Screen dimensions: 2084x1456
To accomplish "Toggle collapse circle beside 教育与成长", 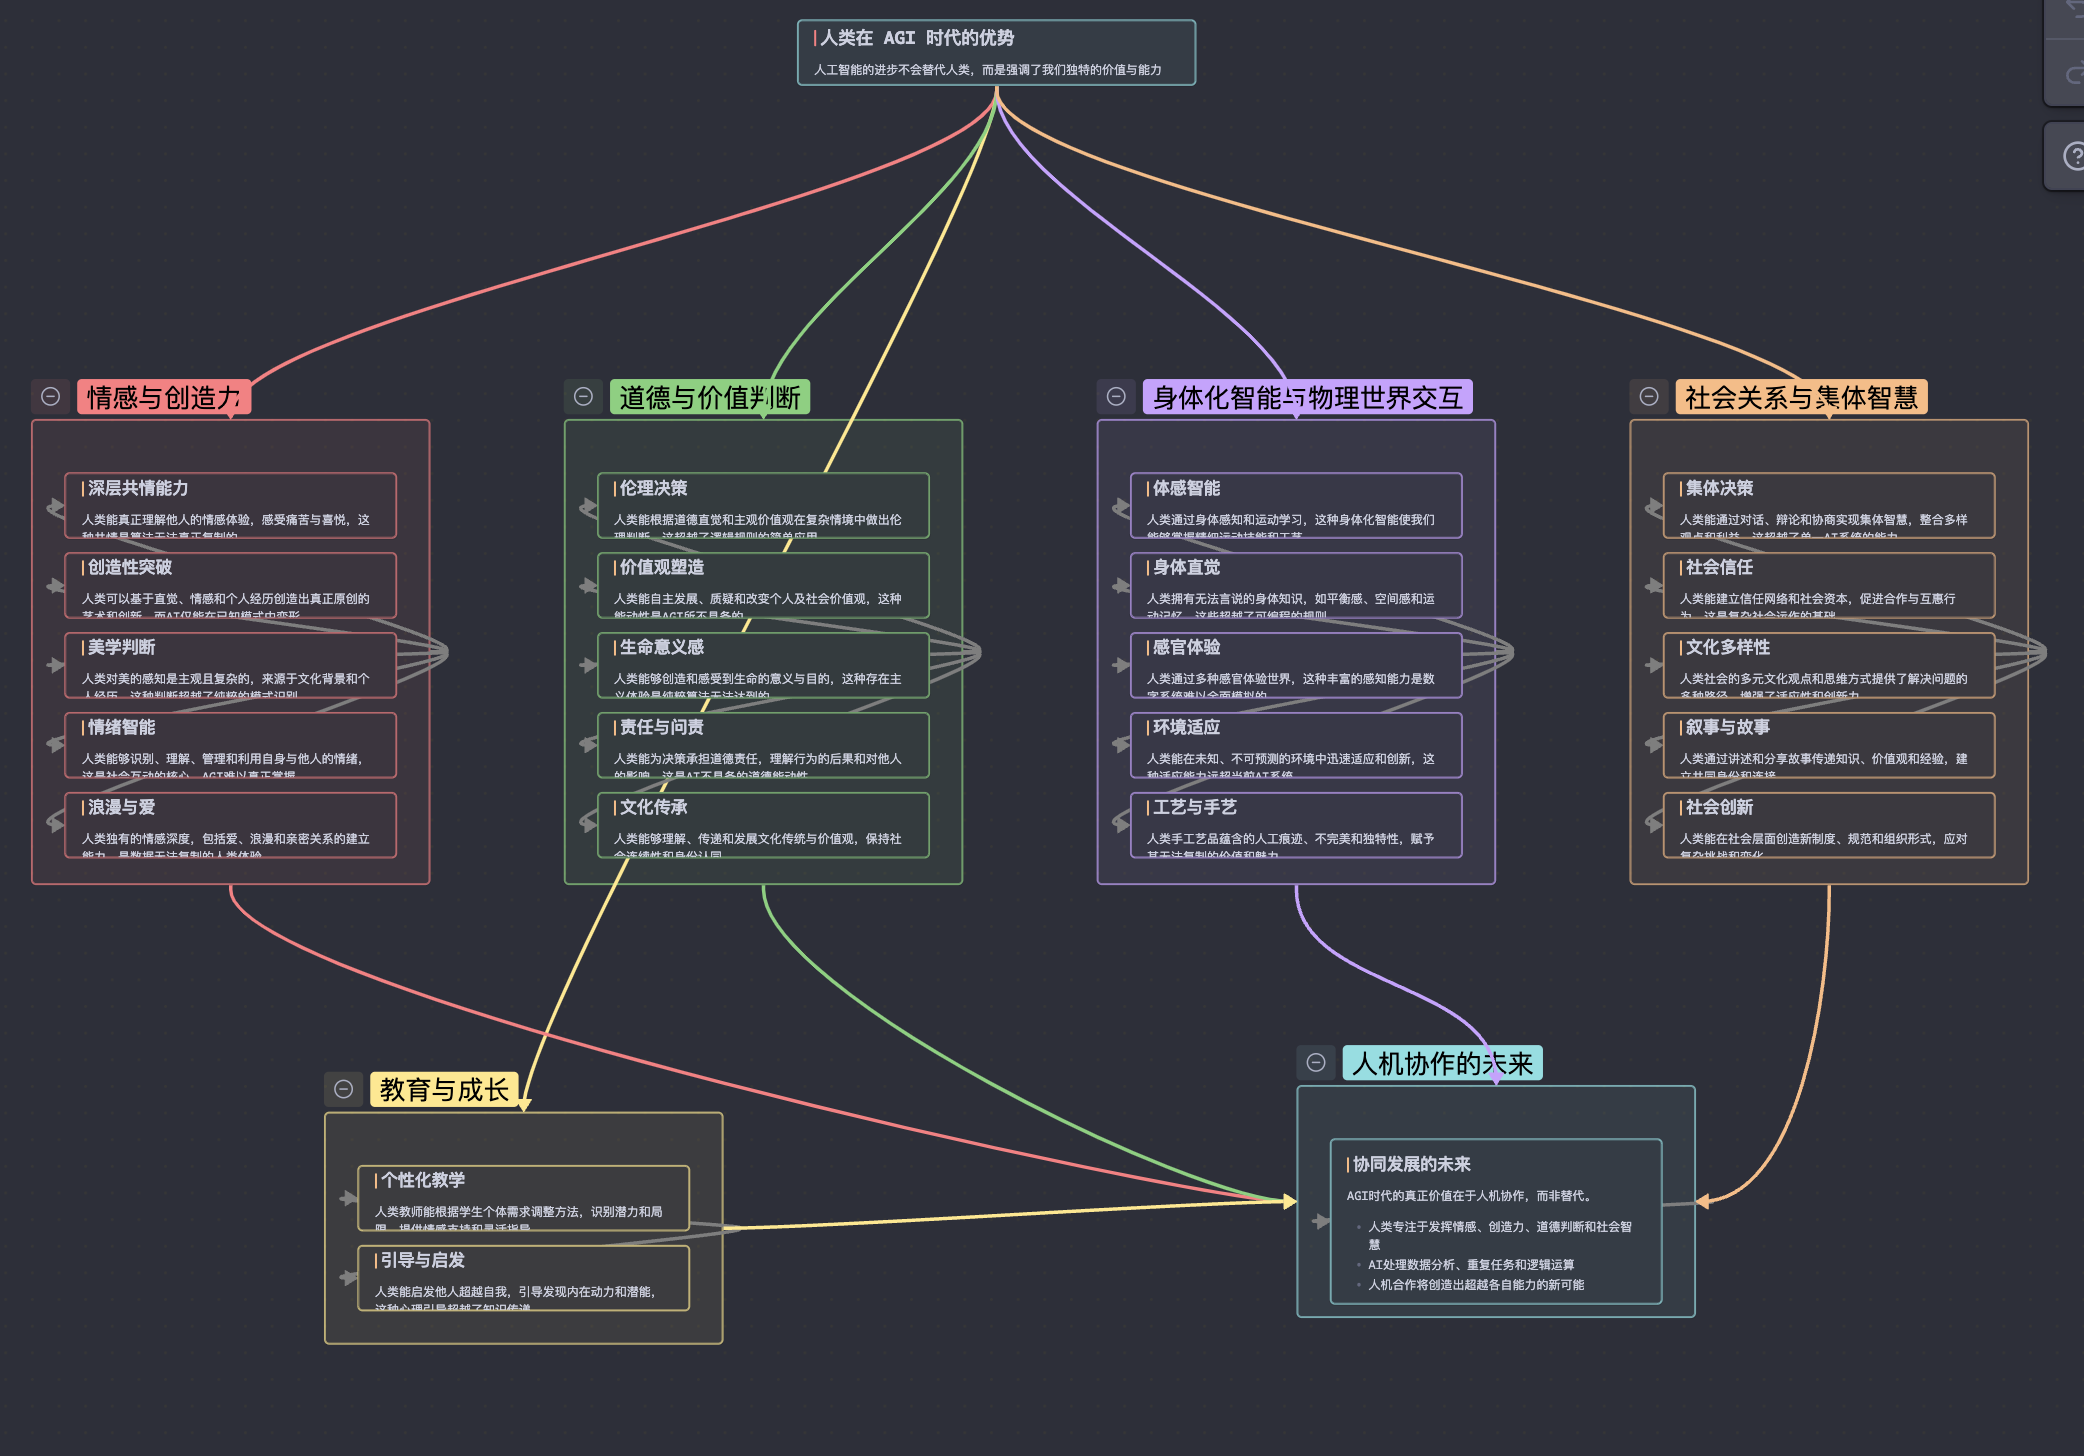I will (x=343, y=1089).
